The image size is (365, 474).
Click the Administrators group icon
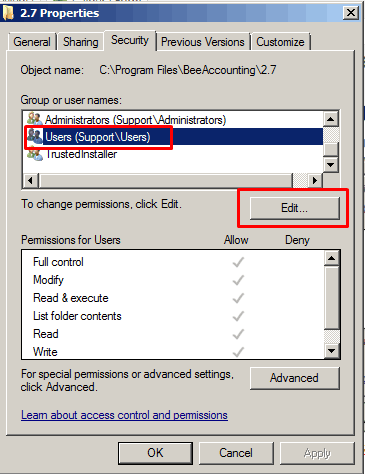(x=35, y=119)
